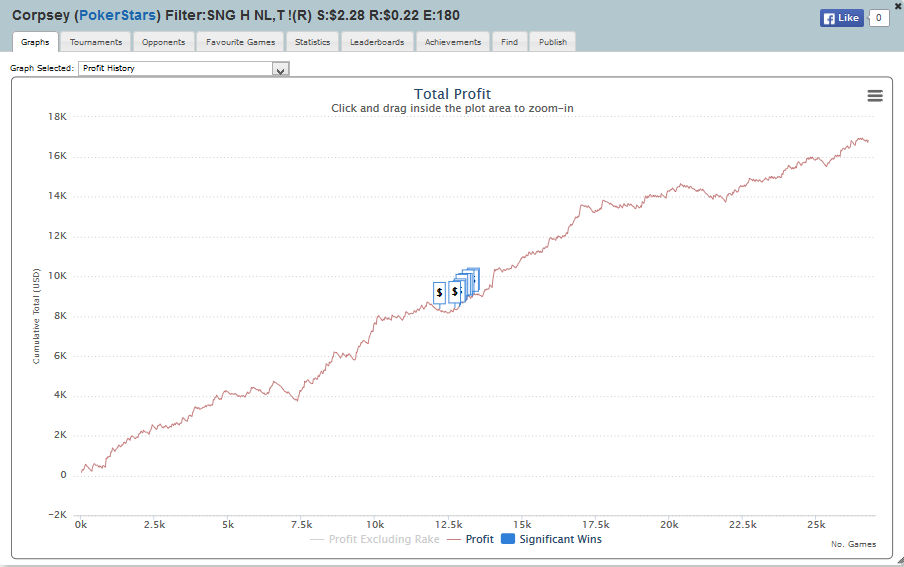Select the Graphs tab
This screenshot has width=904, height=567.
(x=35, y=42)
